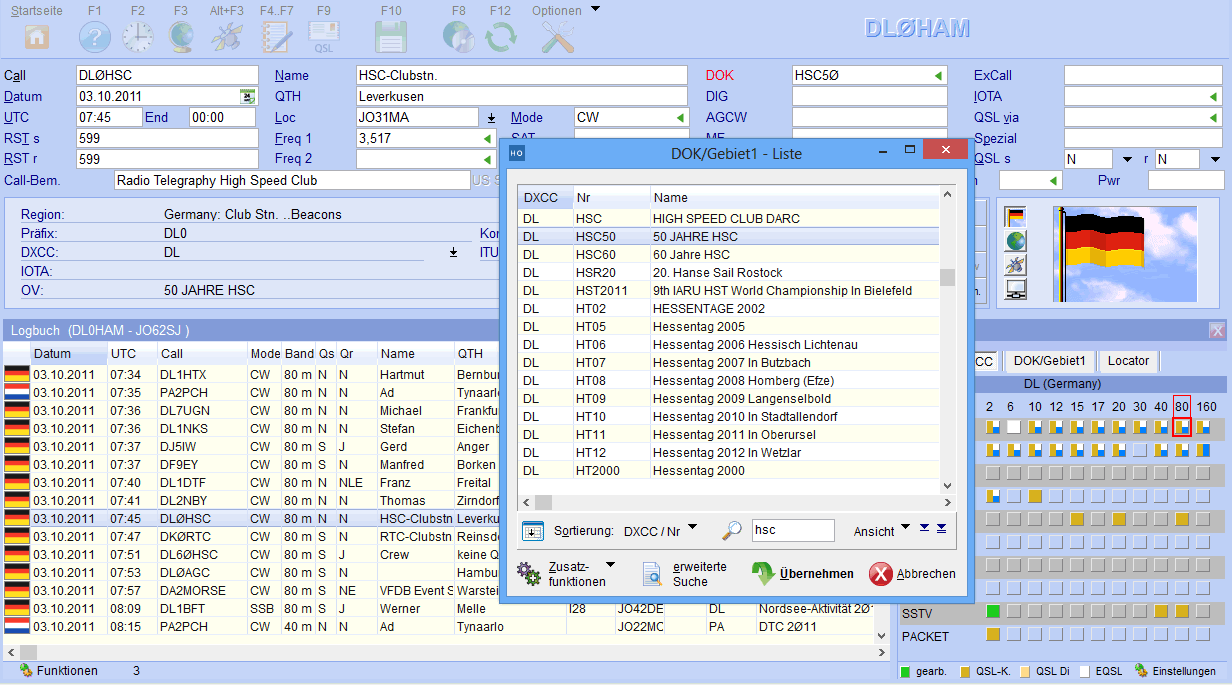Click the hsc search input field

pyautogui.click(x=792, y=531)
